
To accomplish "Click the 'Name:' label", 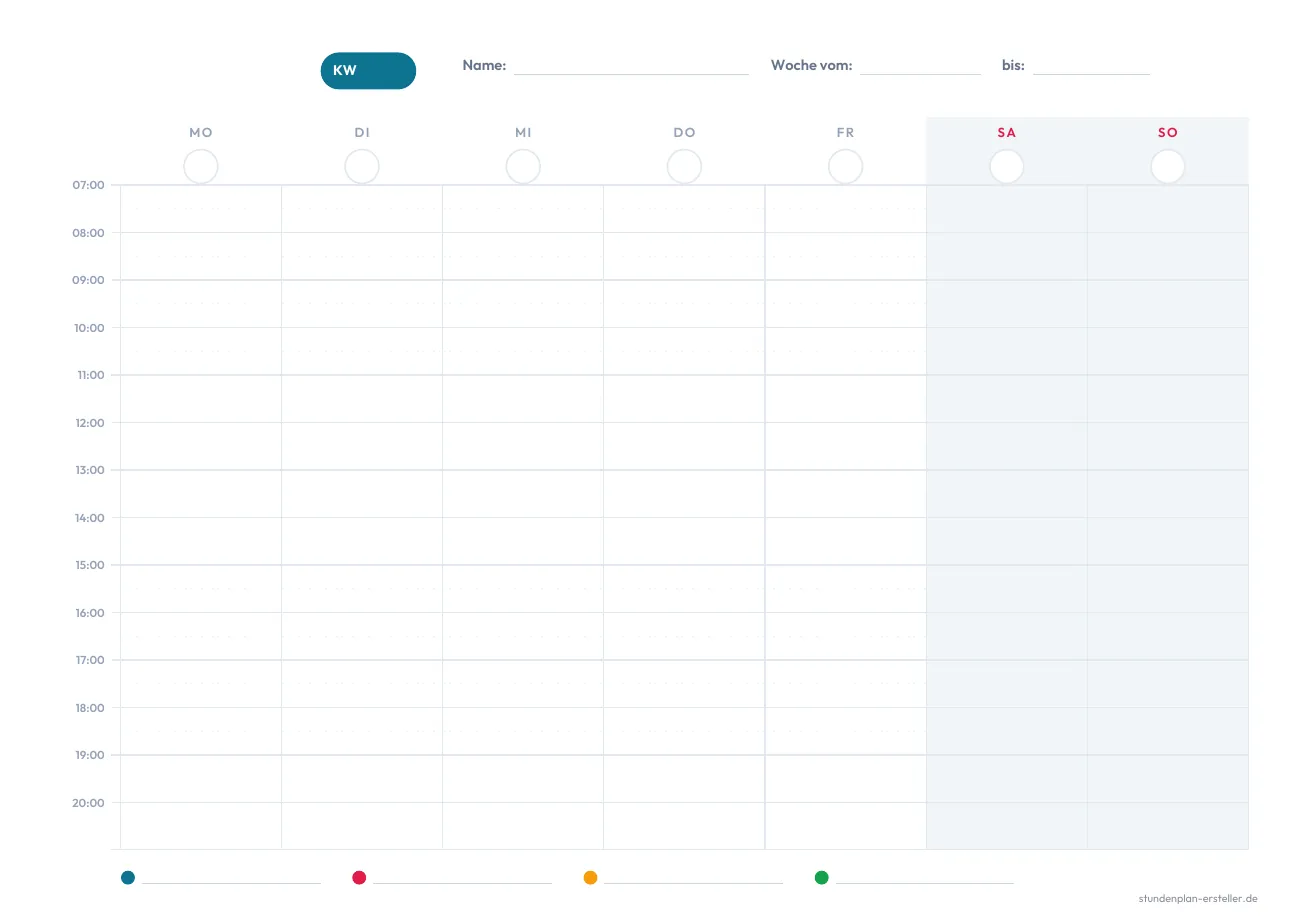I will point(484,65).
